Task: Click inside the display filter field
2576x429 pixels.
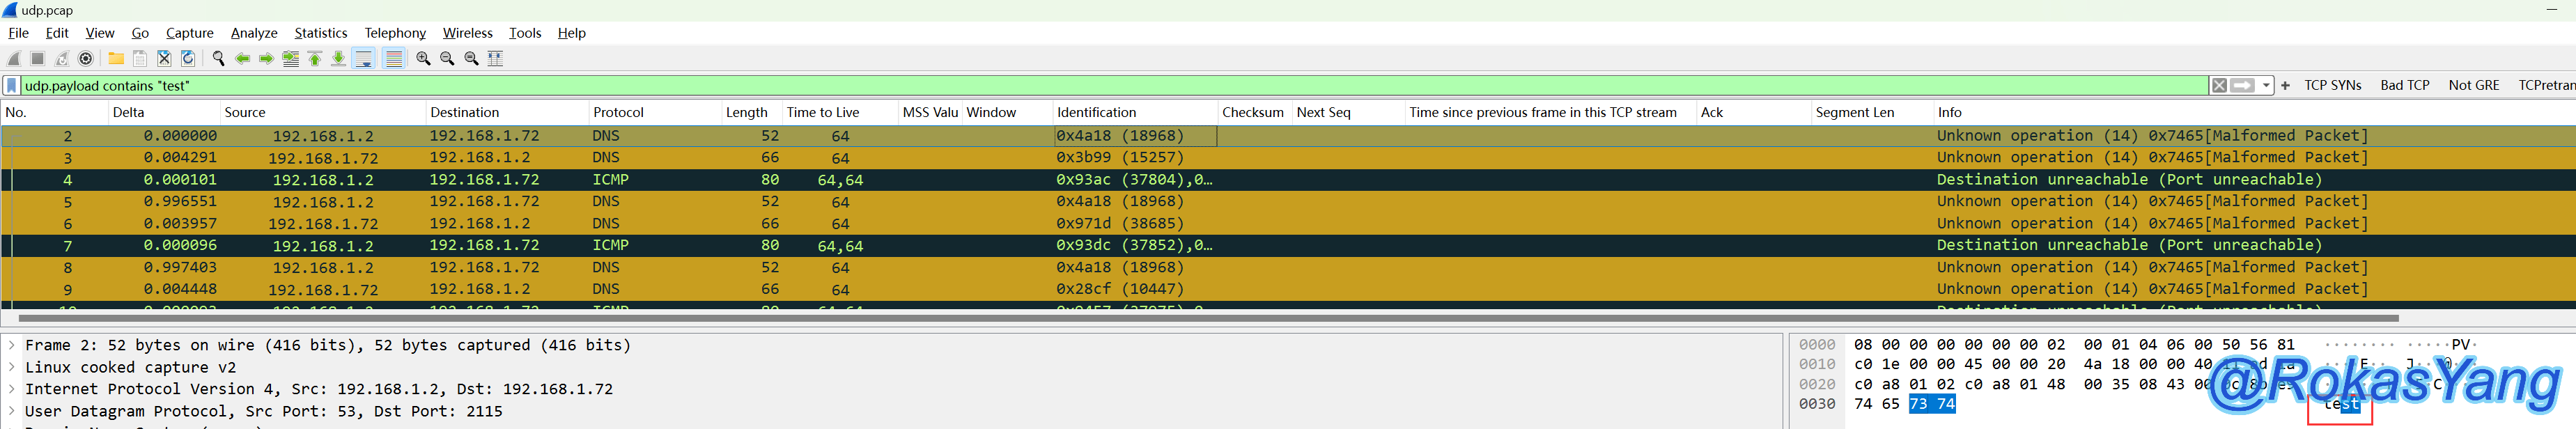Action: point(1100,86)
